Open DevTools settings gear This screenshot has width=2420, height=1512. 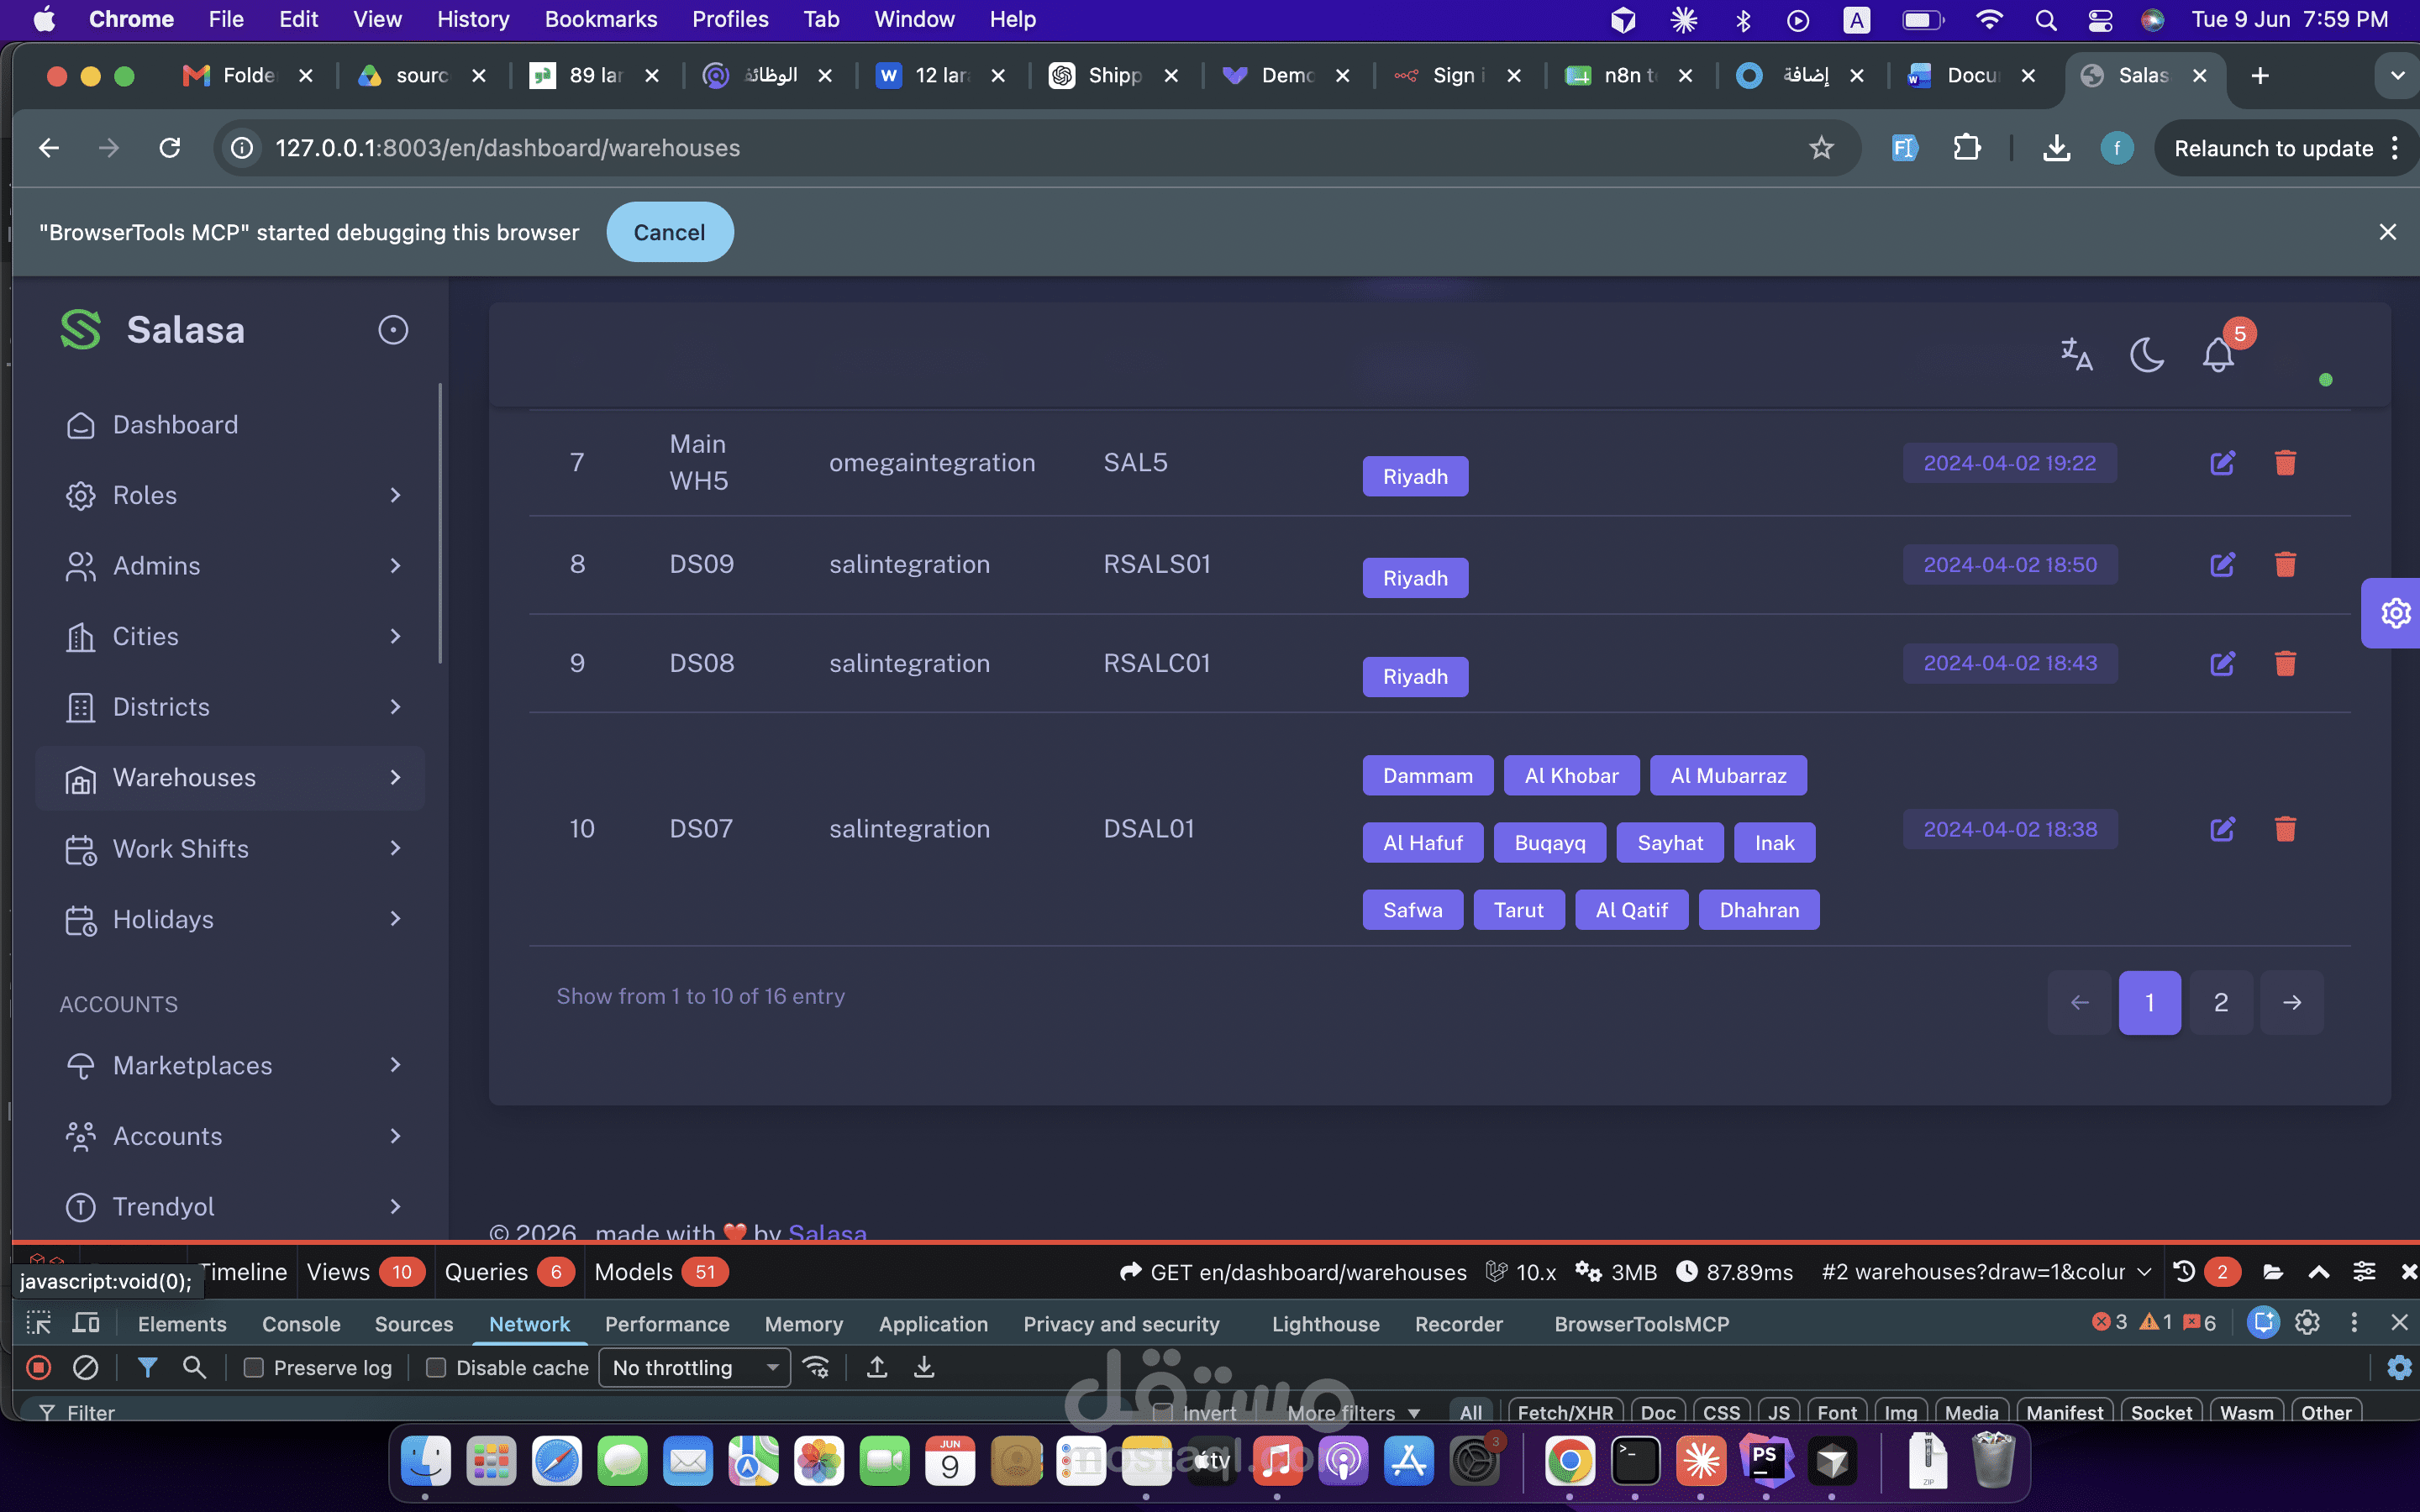tap(2307, 1322)
